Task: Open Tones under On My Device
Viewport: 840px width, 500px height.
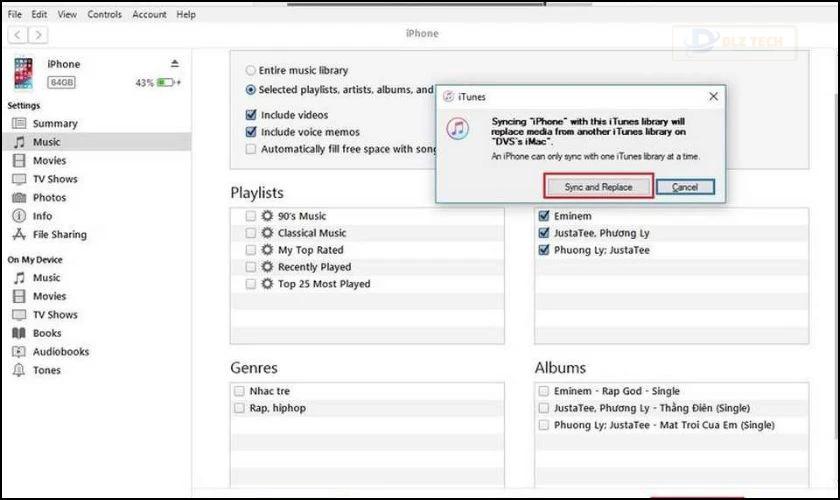Action: 47,370
